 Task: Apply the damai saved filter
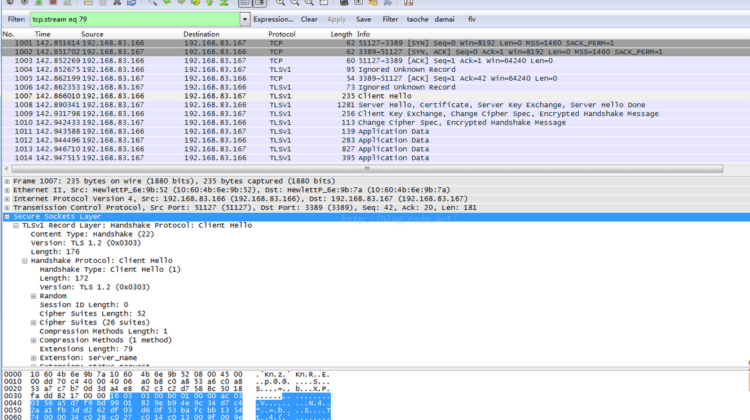[444, 19]
